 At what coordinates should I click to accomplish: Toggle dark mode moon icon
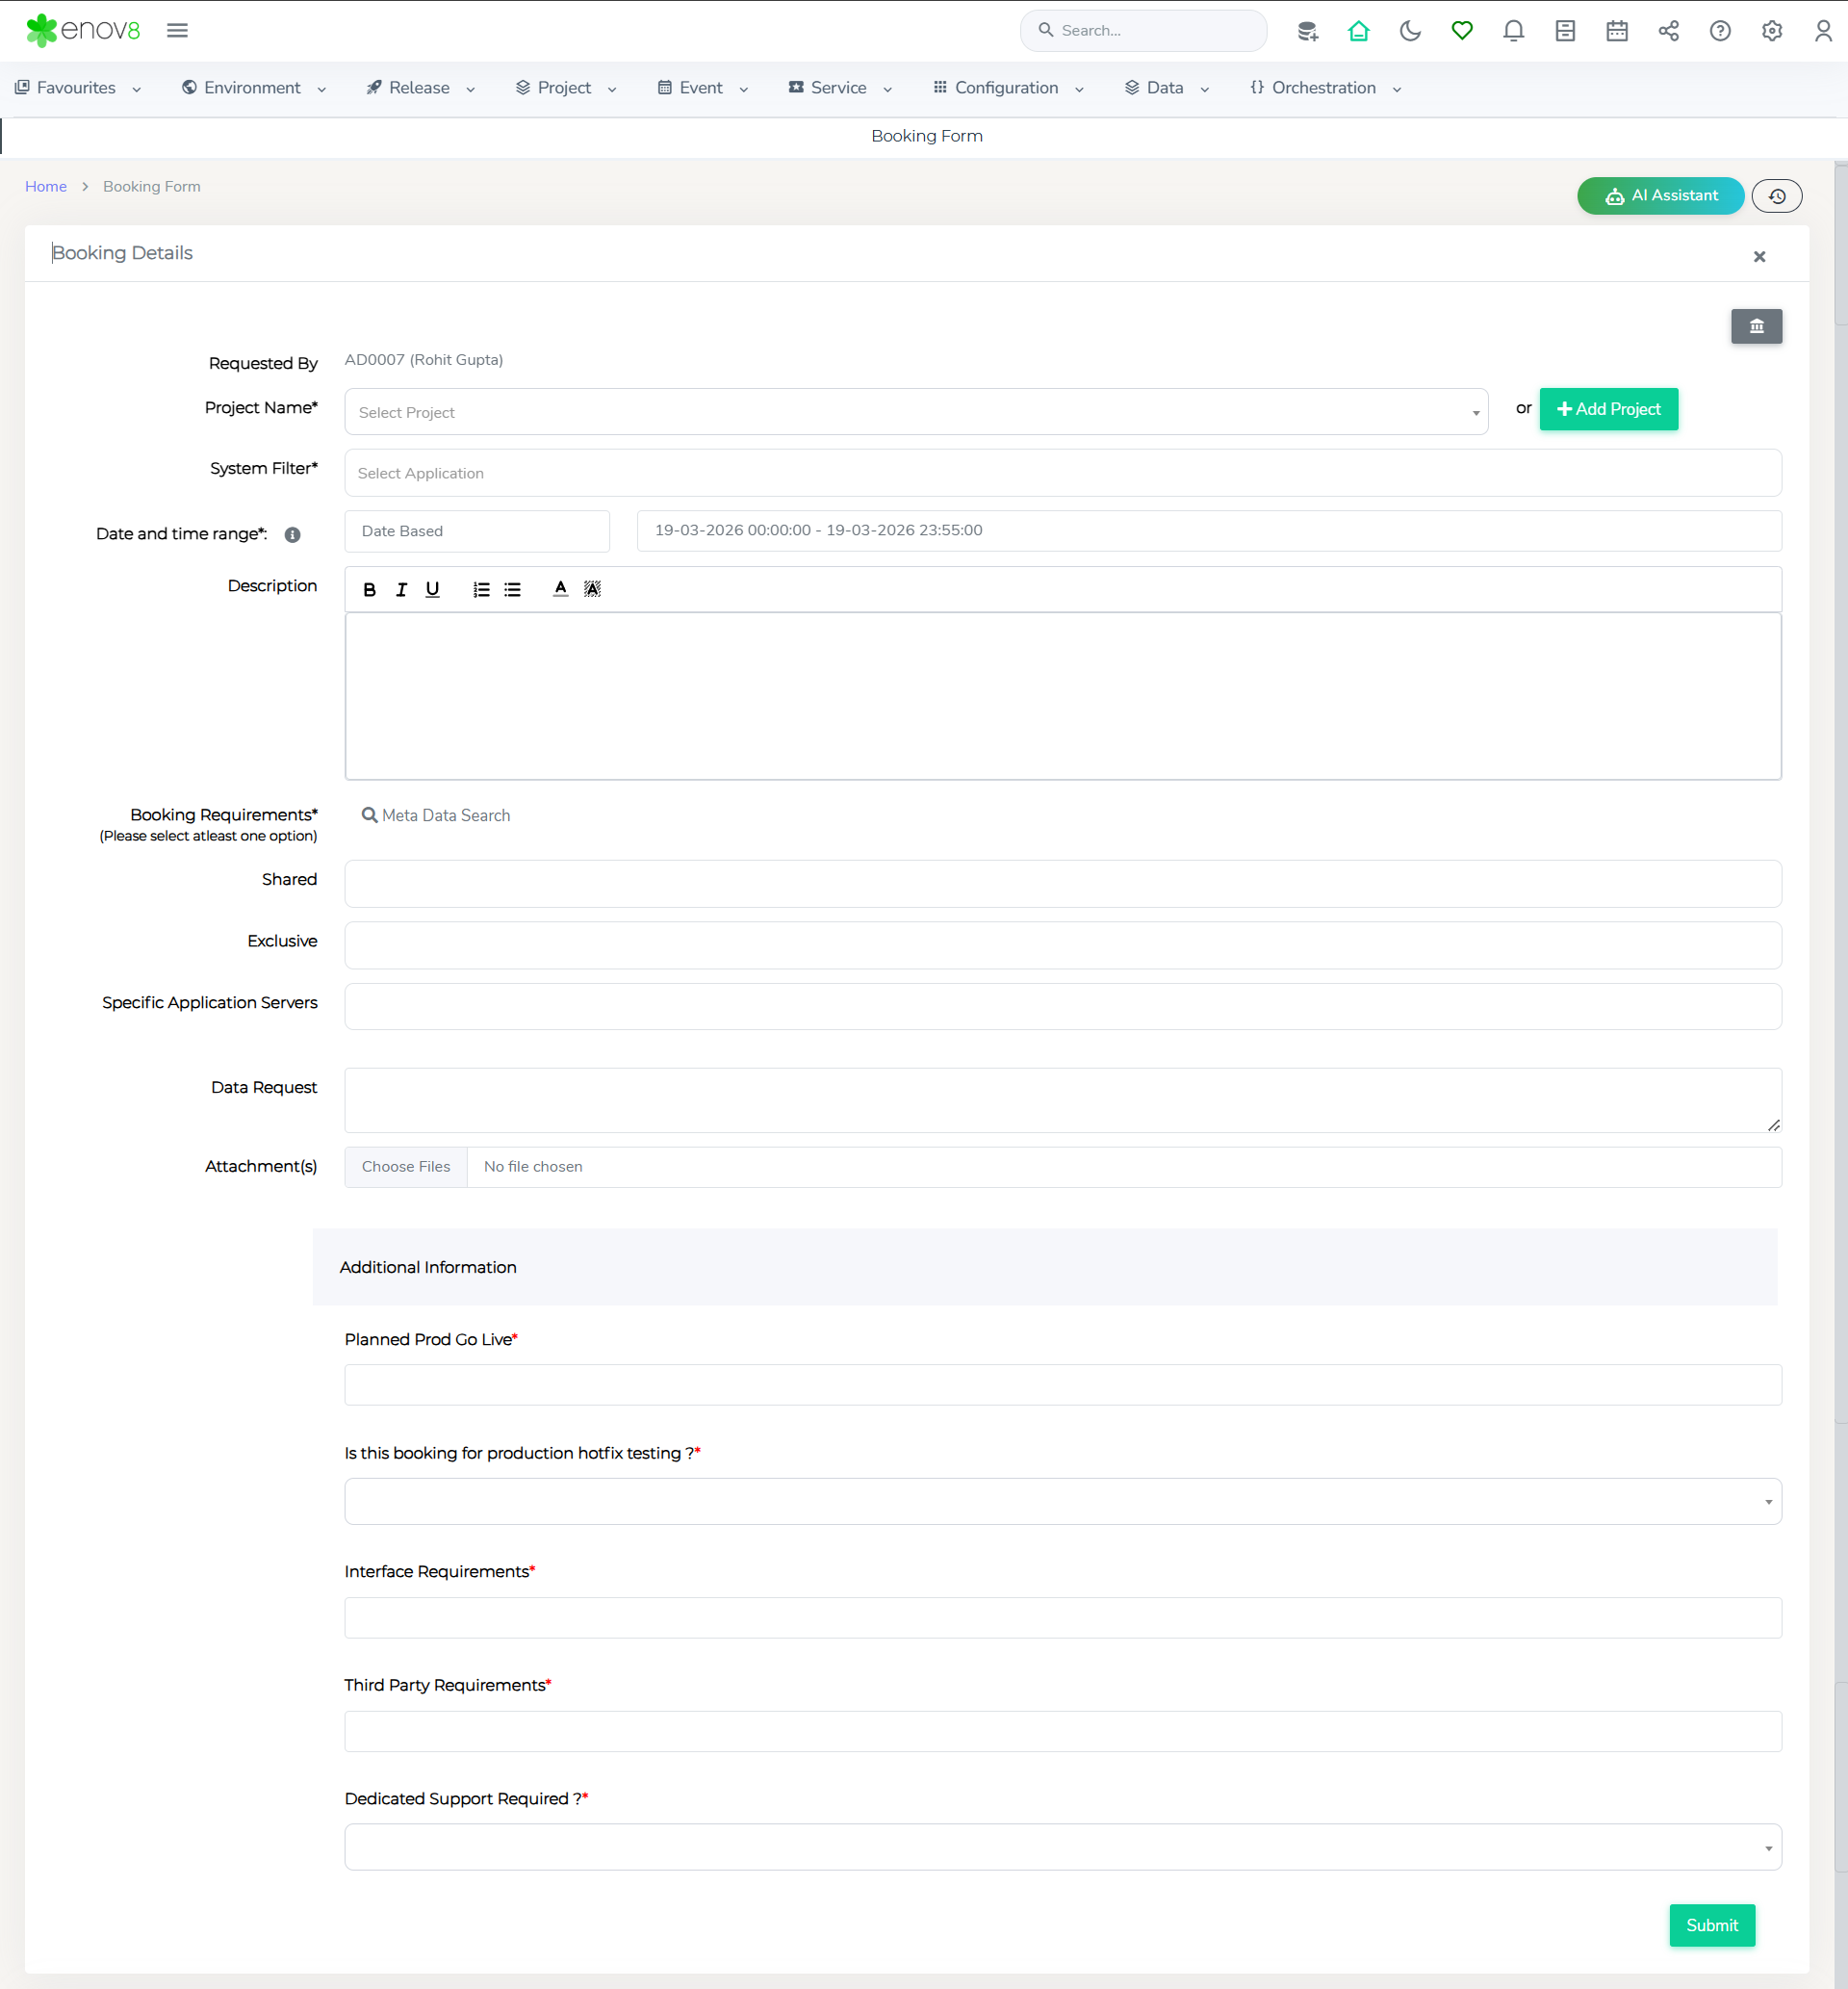(1410, 31)
